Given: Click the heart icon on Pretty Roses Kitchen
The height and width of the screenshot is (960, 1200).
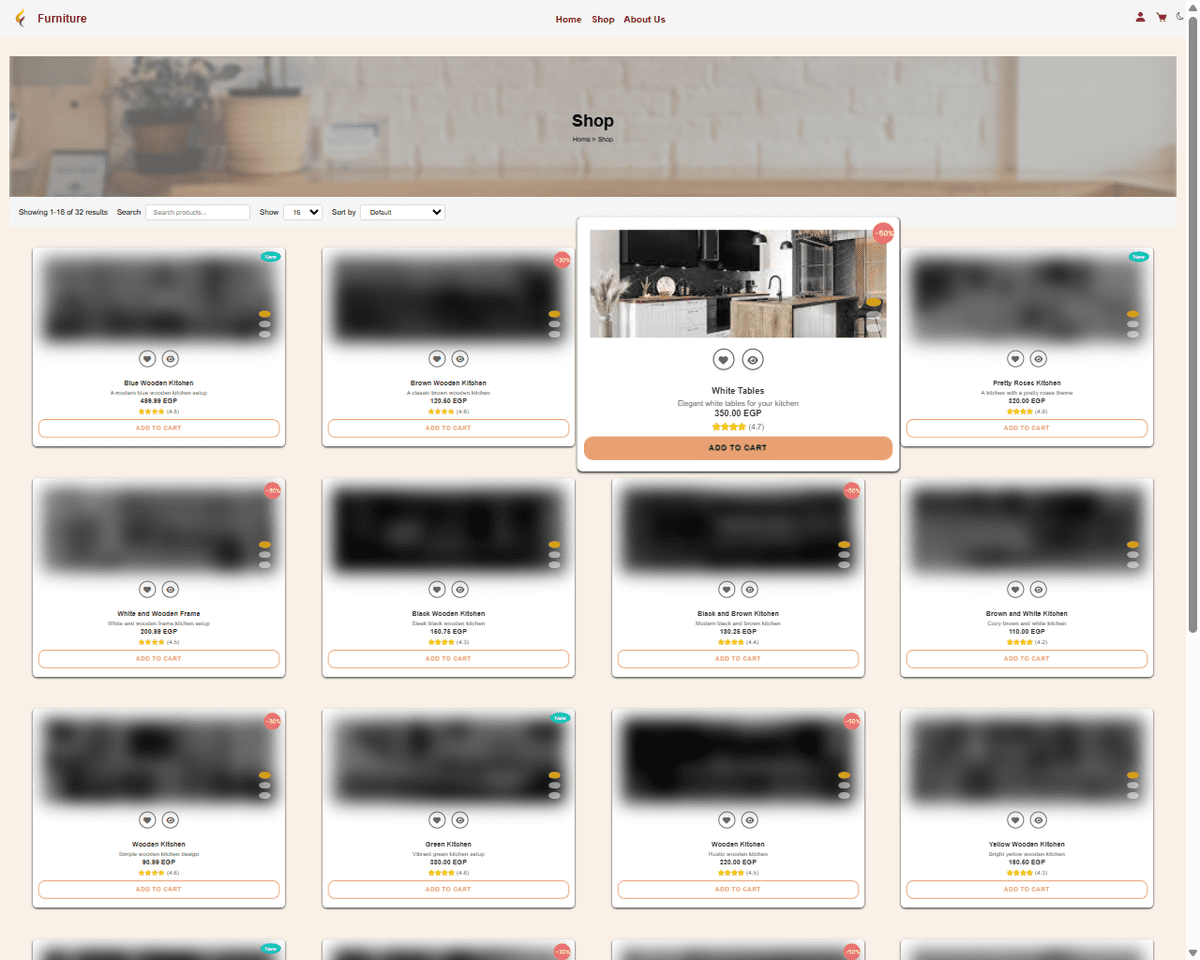Looking at the screenshot, I should point(1015,358).
